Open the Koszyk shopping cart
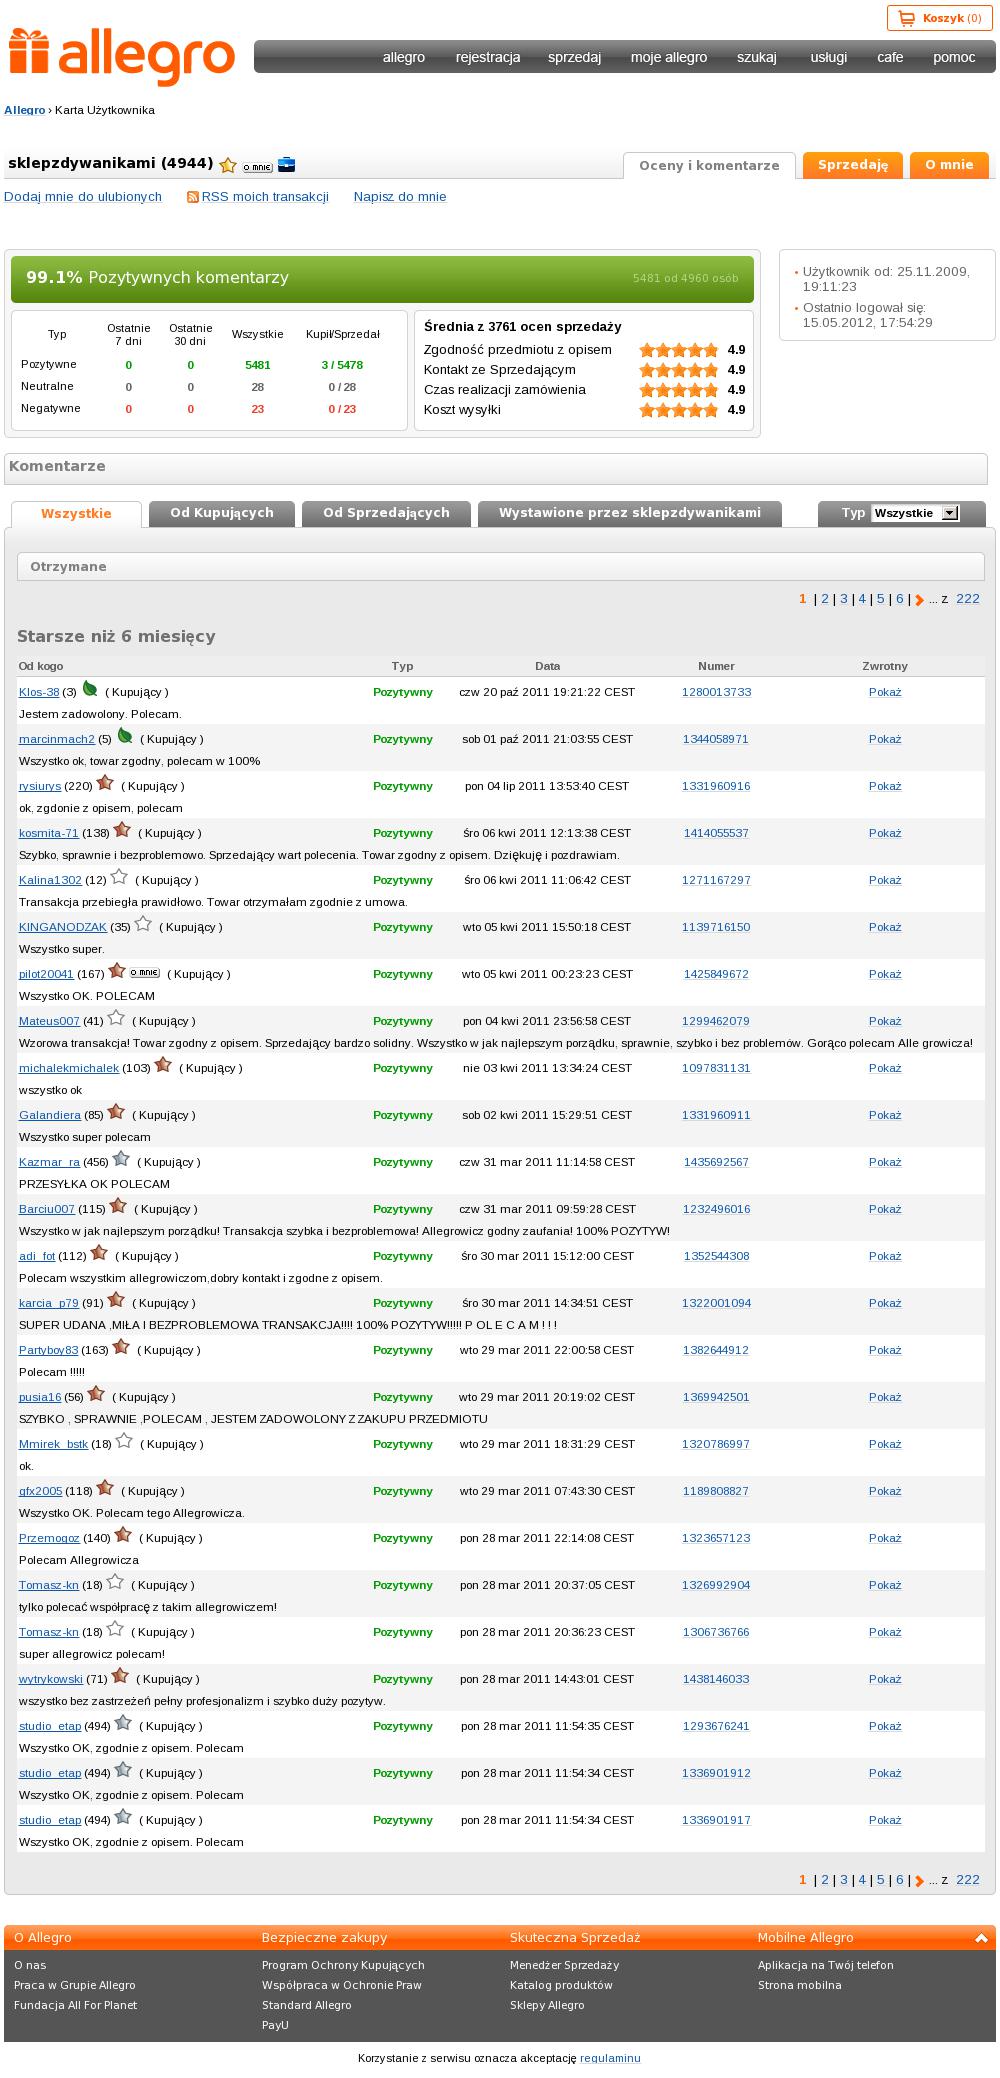Viewport: 1000px width, 2078px height. tap(940, 18)
